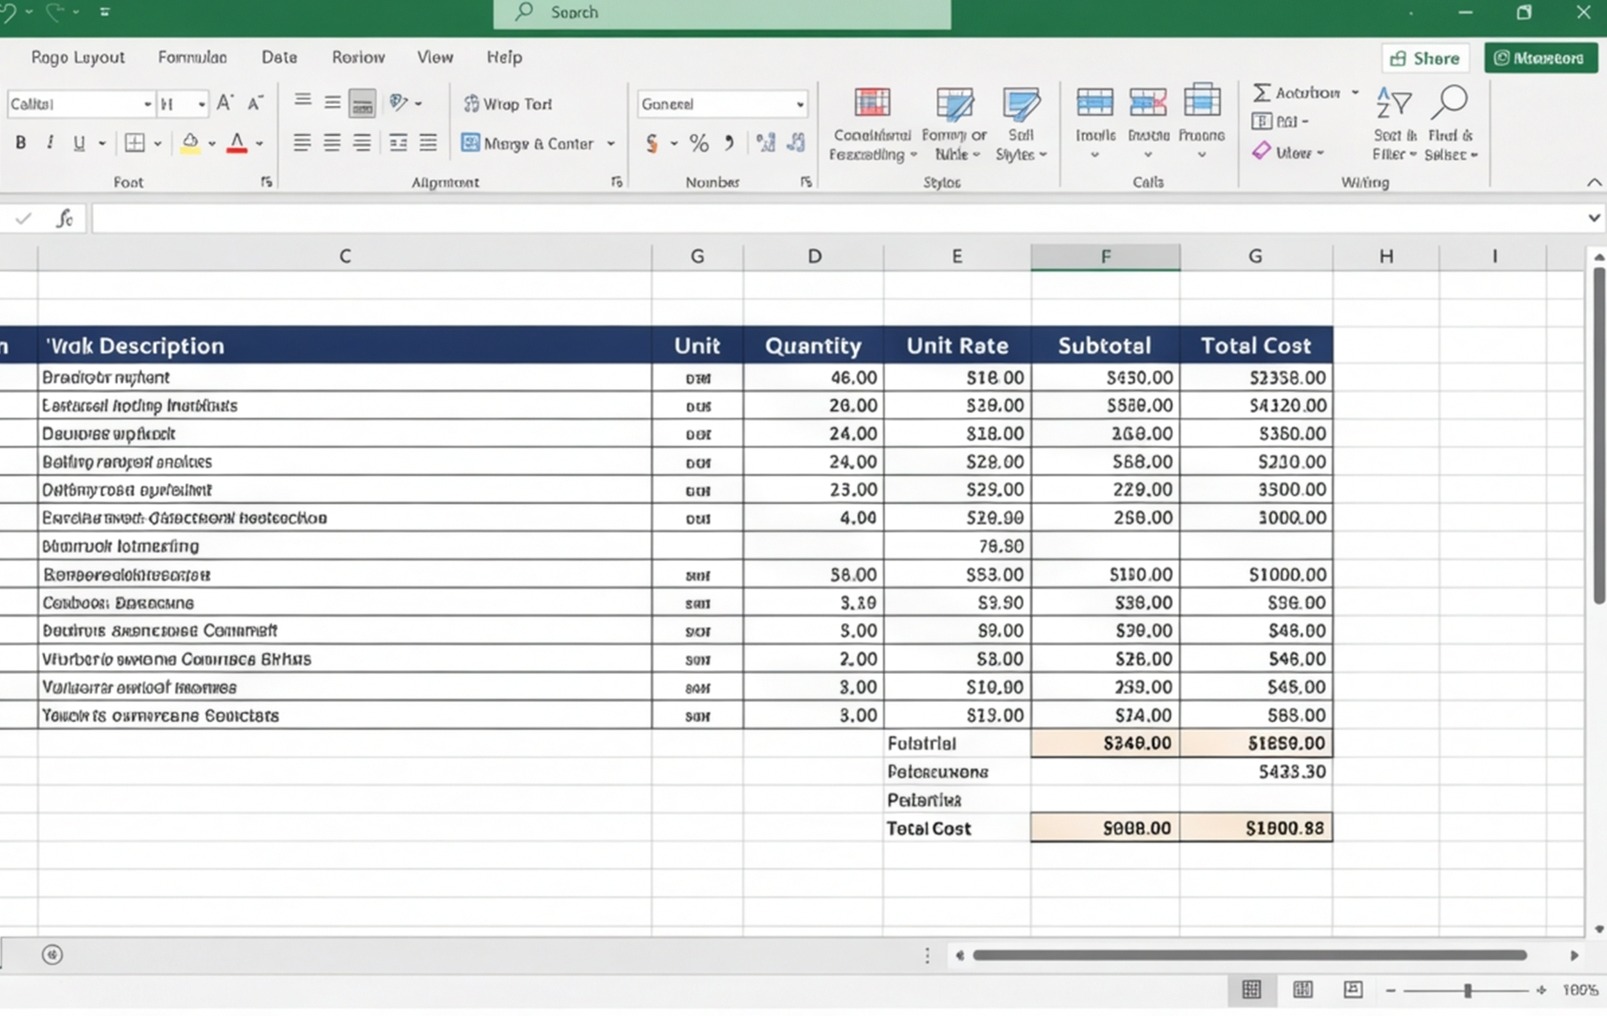Switch to Page Break Preview icon
This screenshot has height=1016, width=1607.
click(x=1353, y=989)
